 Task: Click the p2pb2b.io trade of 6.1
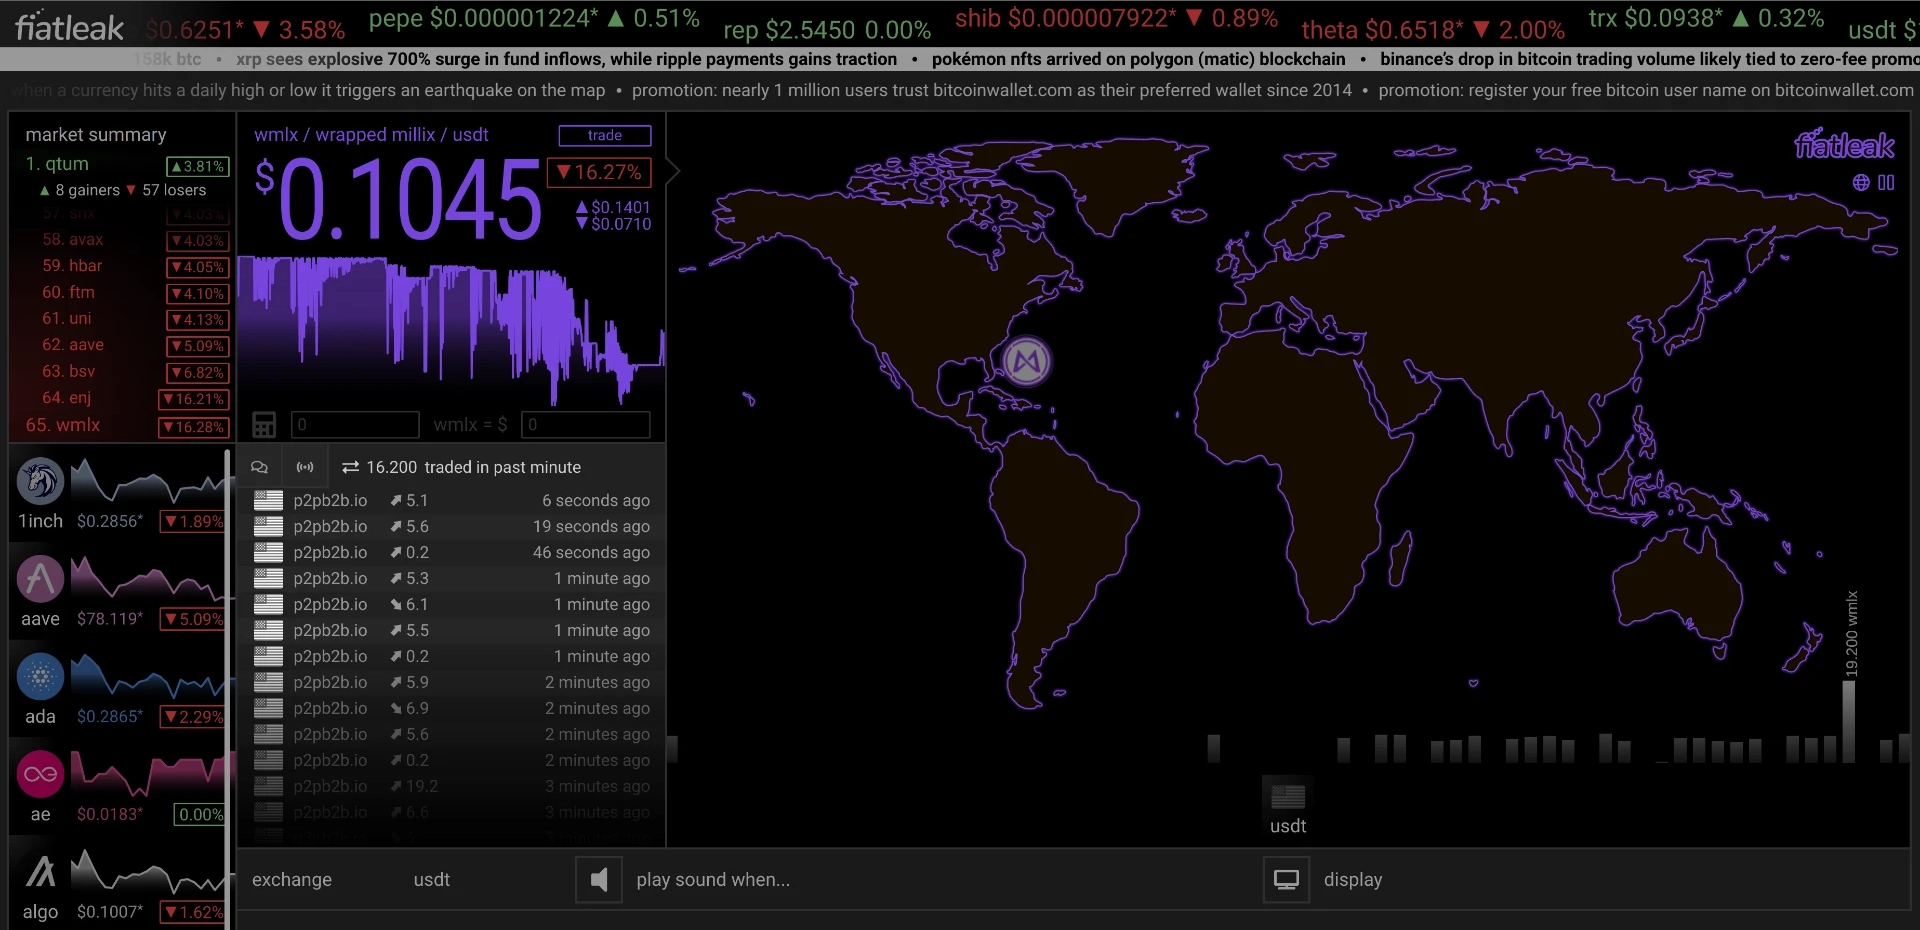click(451, 604)
